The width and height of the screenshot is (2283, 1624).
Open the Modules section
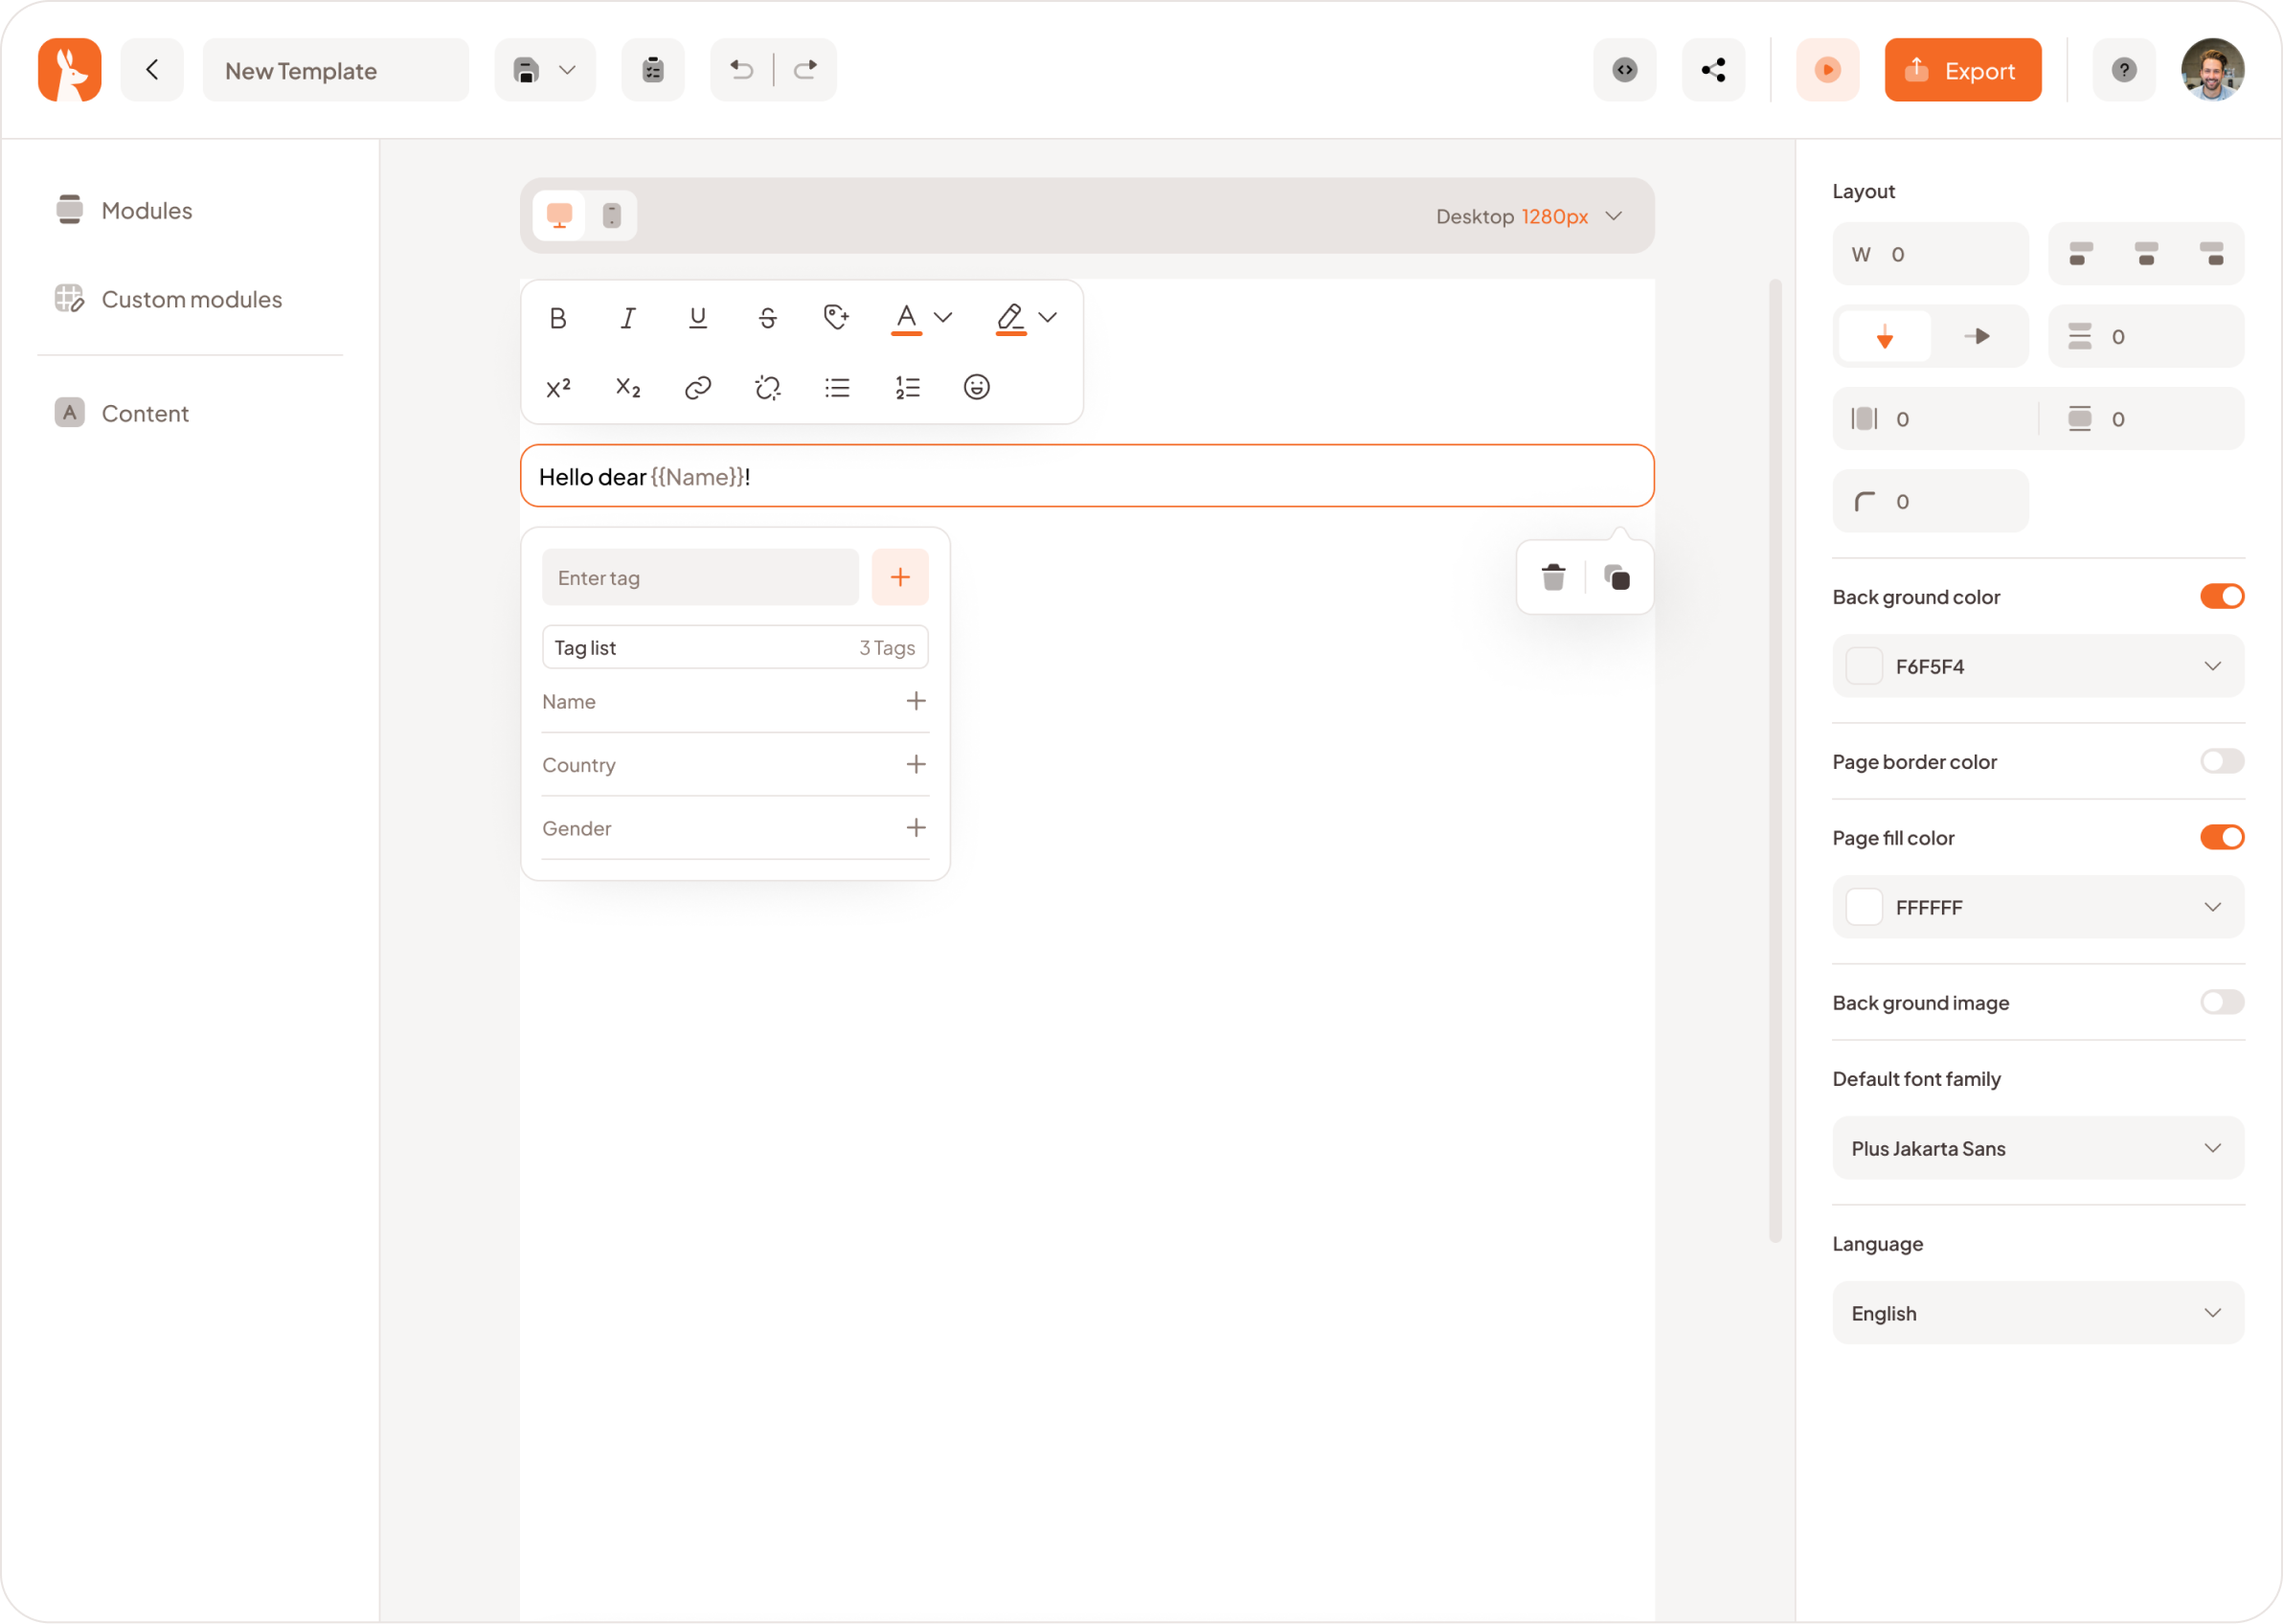click(125, 210)
